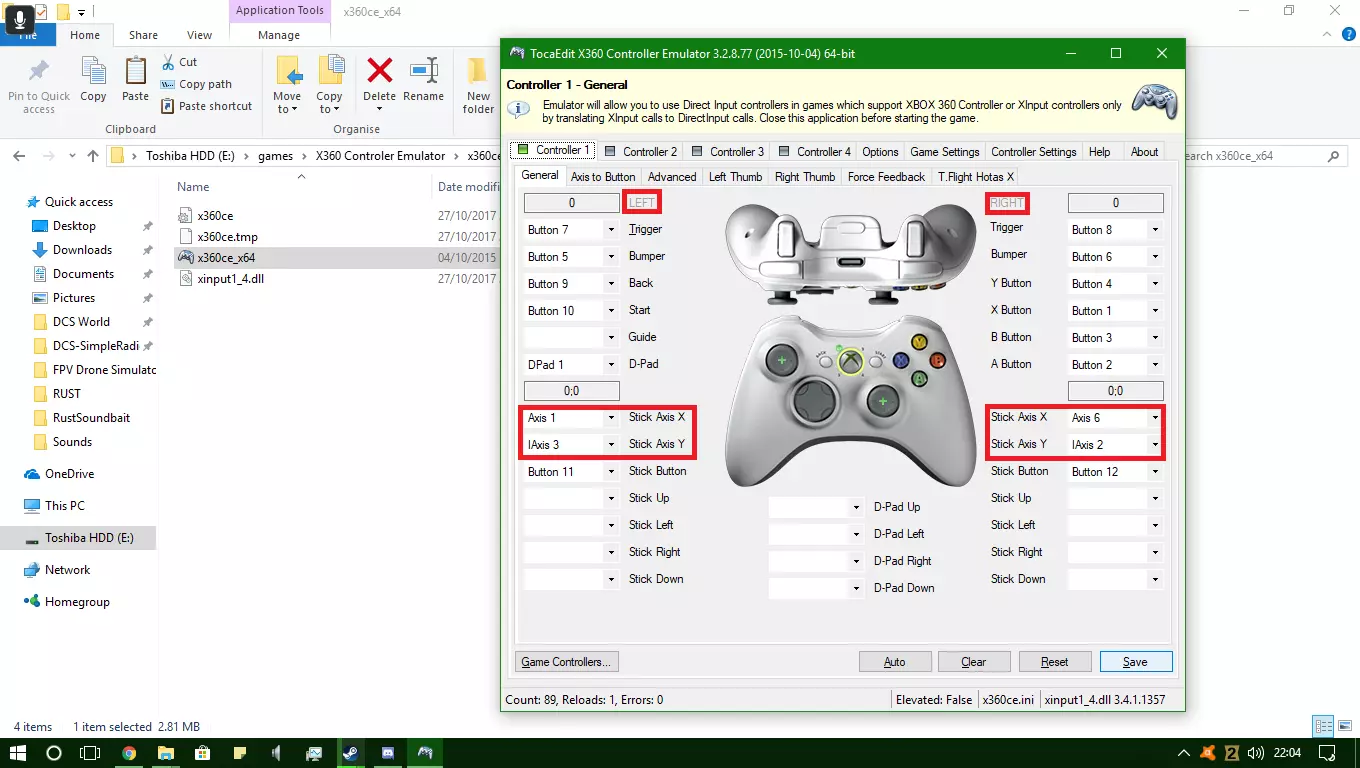Click the Copy icon in Explorer ribbon
The height and width of the screenshot is (768, 1360).
(x=93, y=79)
